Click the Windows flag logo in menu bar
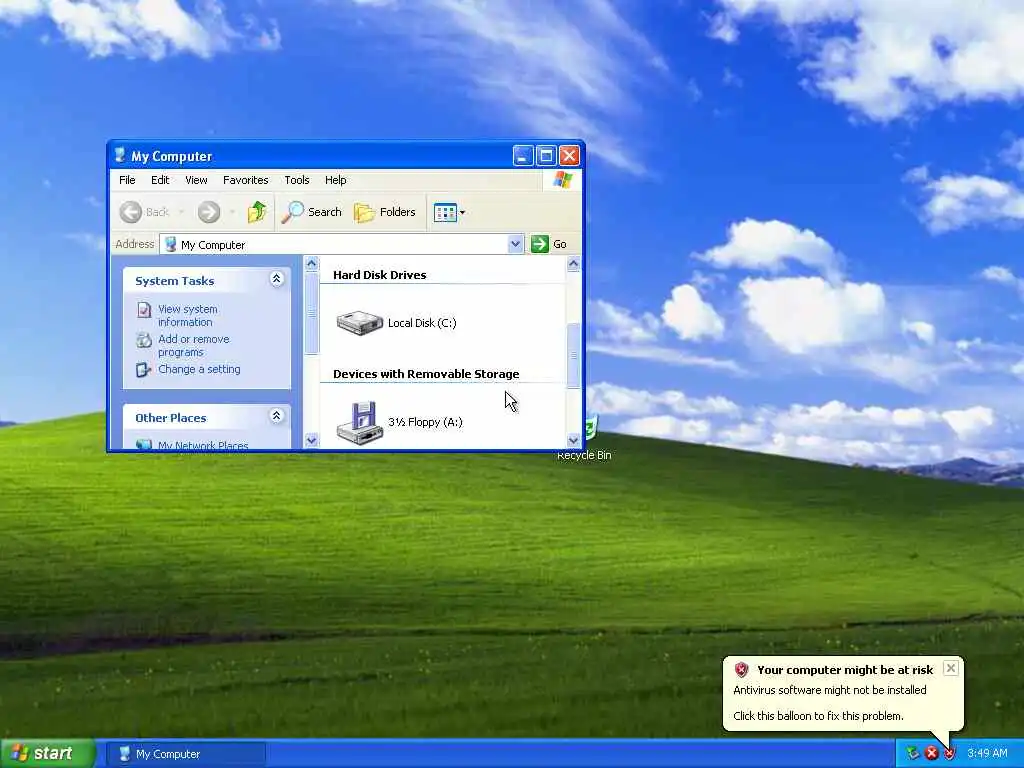The image size is (1024, 768). (562, 180)
